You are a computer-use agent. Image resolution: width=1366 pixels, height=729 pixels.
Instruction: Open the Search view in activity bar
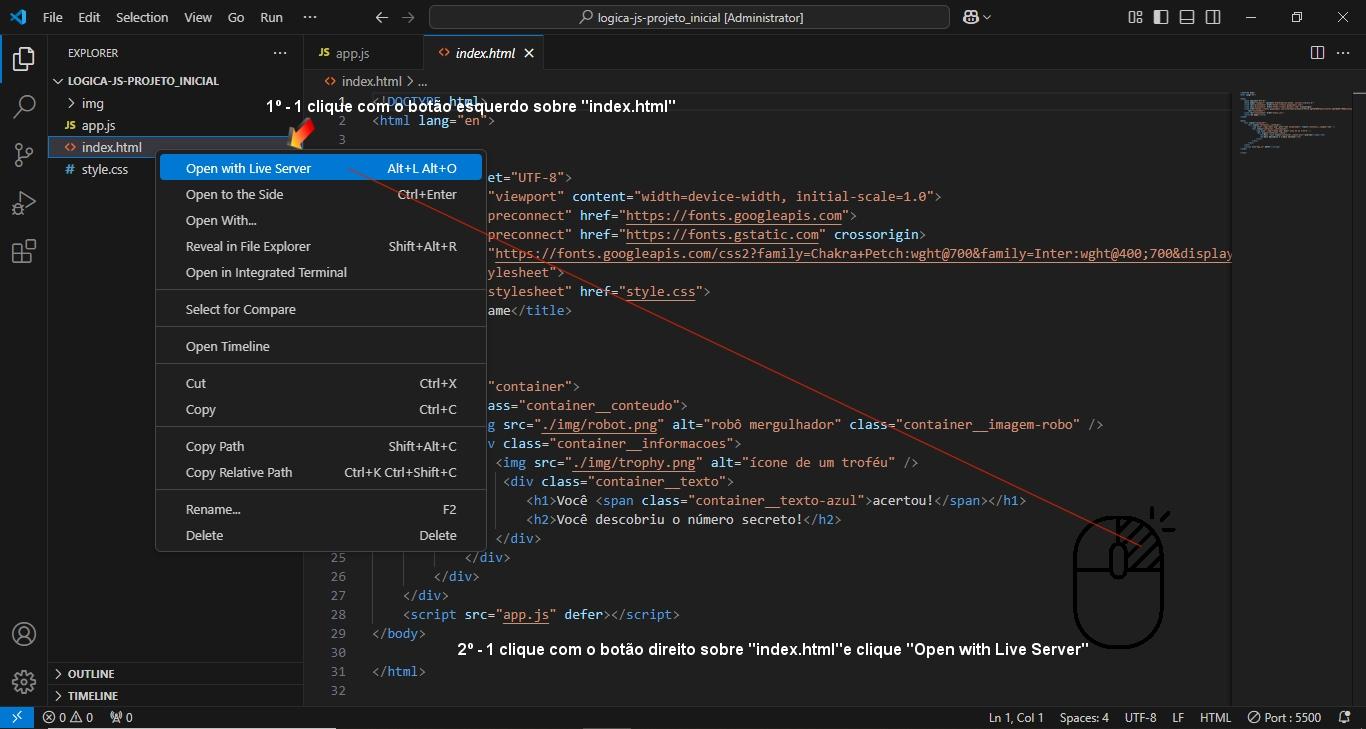pyautogui.click(x=24, y=107)
